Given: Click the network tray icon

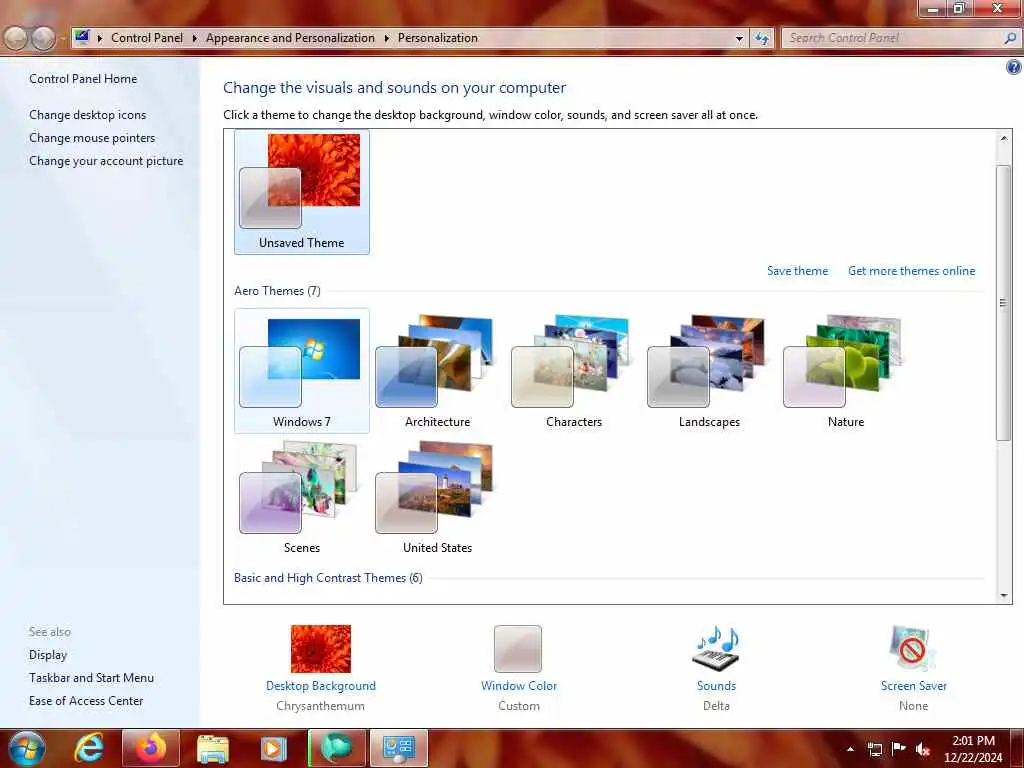Looking at the screenshot, I should coord(874,749).
